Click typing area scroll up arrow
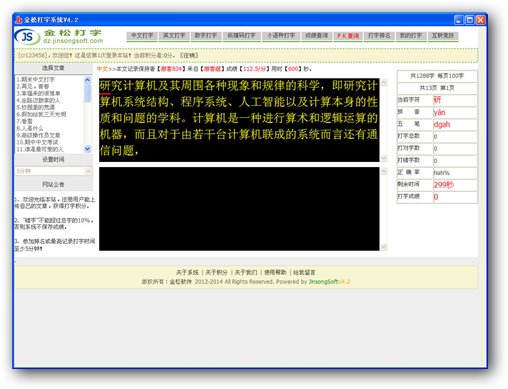This screenshot has height=389, width=508. [384, 171]
